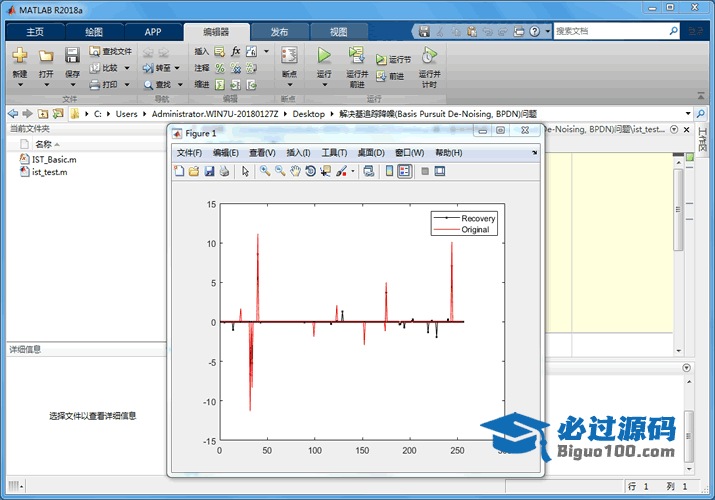The height and width of the screenshot is (500, 715).
Task: Click the Run Section (运行节) button
Action: click(x=394, y=59)
